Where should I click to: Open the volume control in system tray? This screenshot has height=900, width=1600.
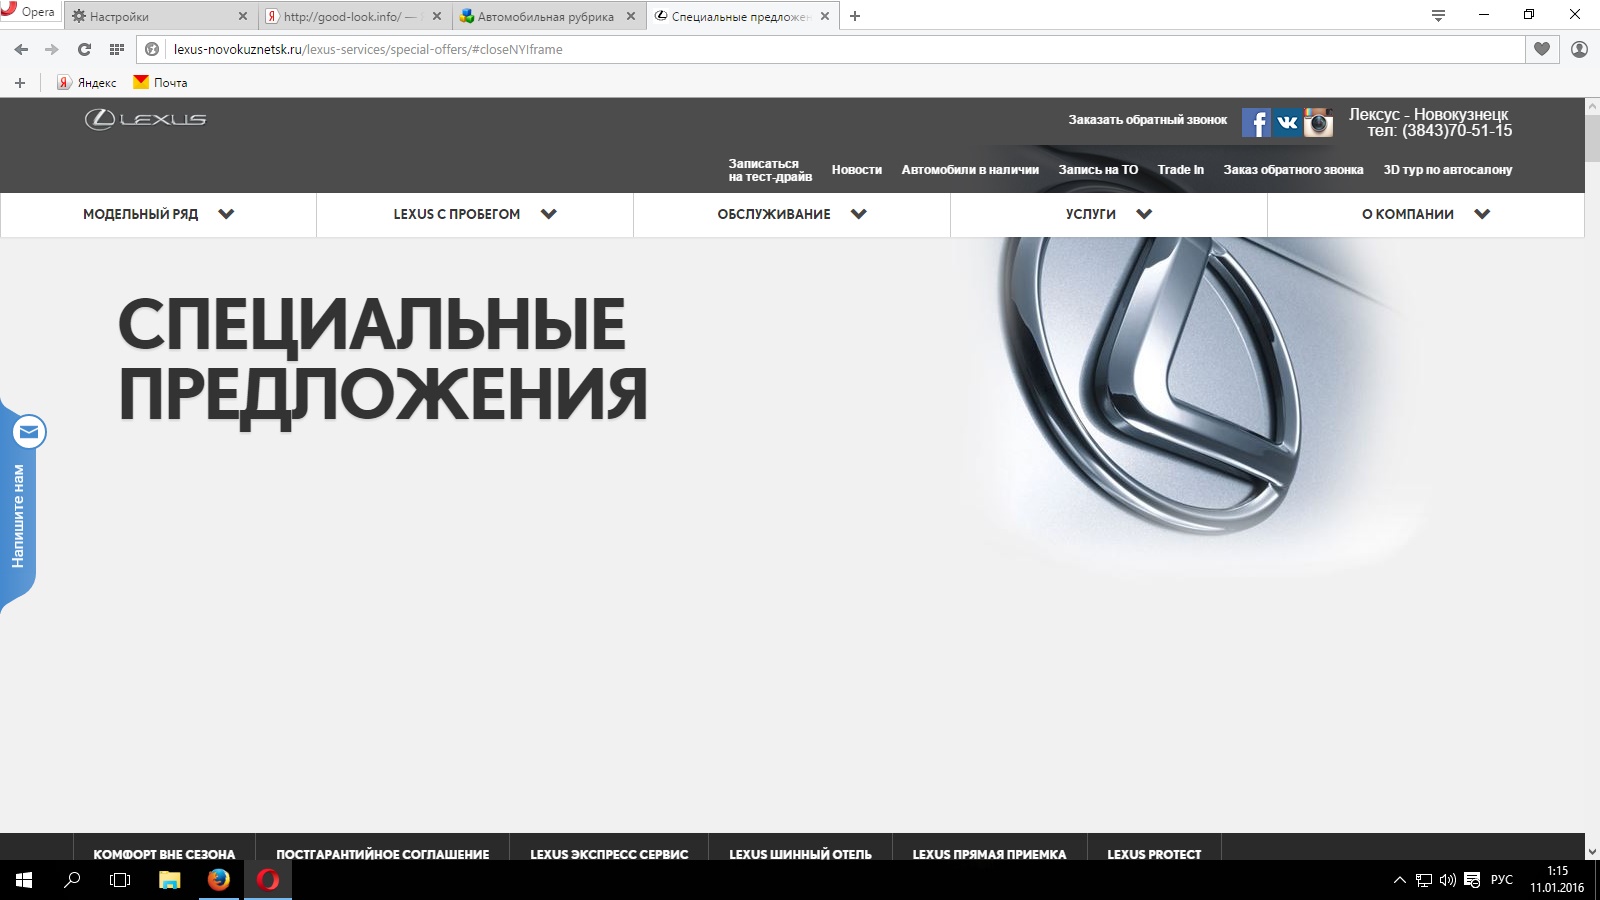pyautogui.click(x=1447, y=880)
